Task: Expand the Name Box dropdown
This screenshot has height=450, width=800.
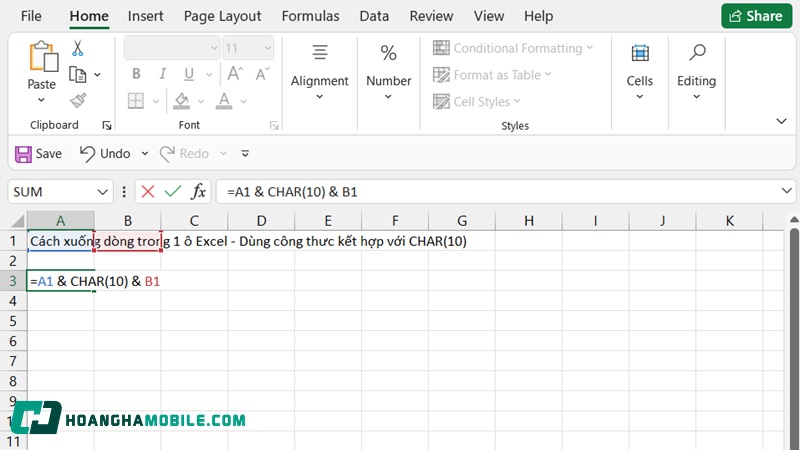Action: coord(103,192)
